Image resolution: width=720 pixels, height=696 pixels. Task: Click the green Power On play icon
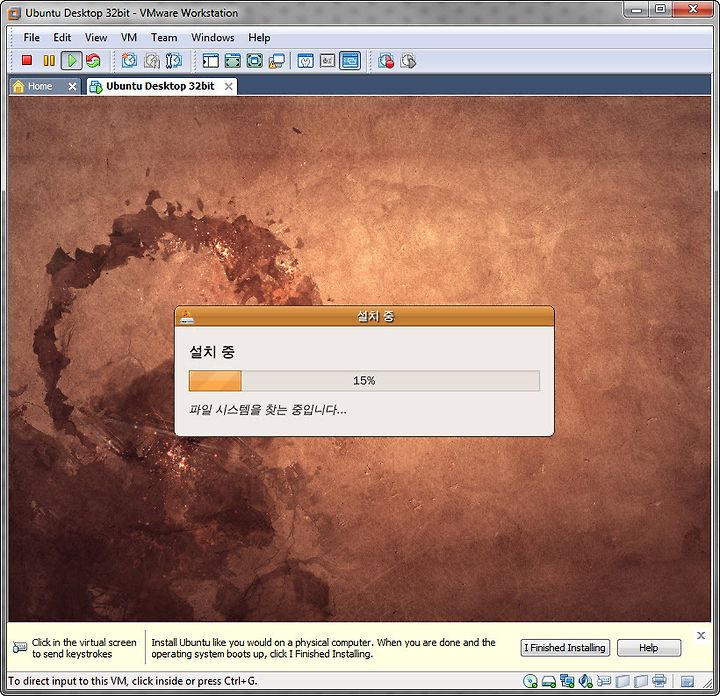(x=72, y=61)
